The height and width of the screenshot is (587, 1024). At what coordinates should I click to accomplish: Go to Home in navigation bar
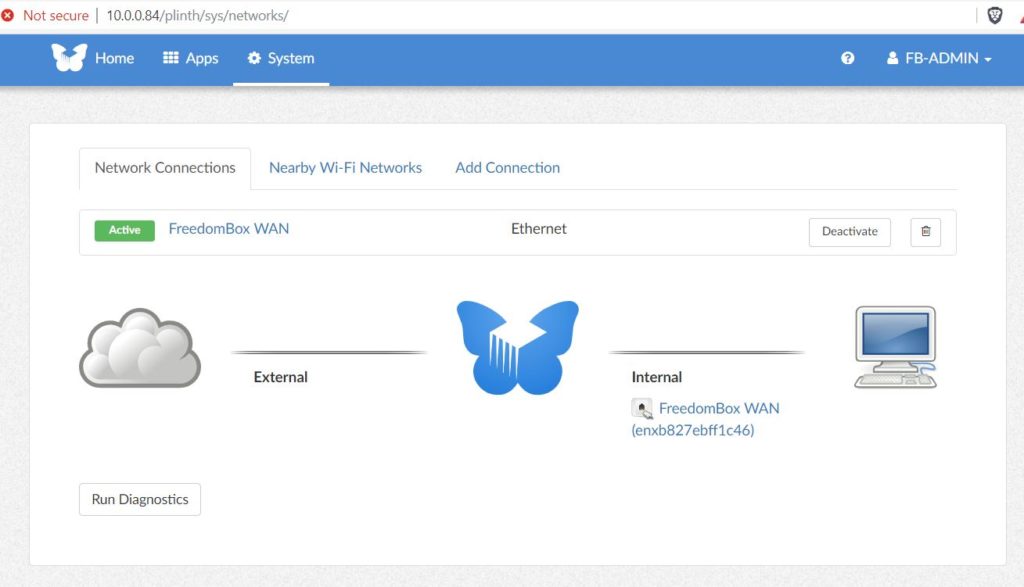114,58
